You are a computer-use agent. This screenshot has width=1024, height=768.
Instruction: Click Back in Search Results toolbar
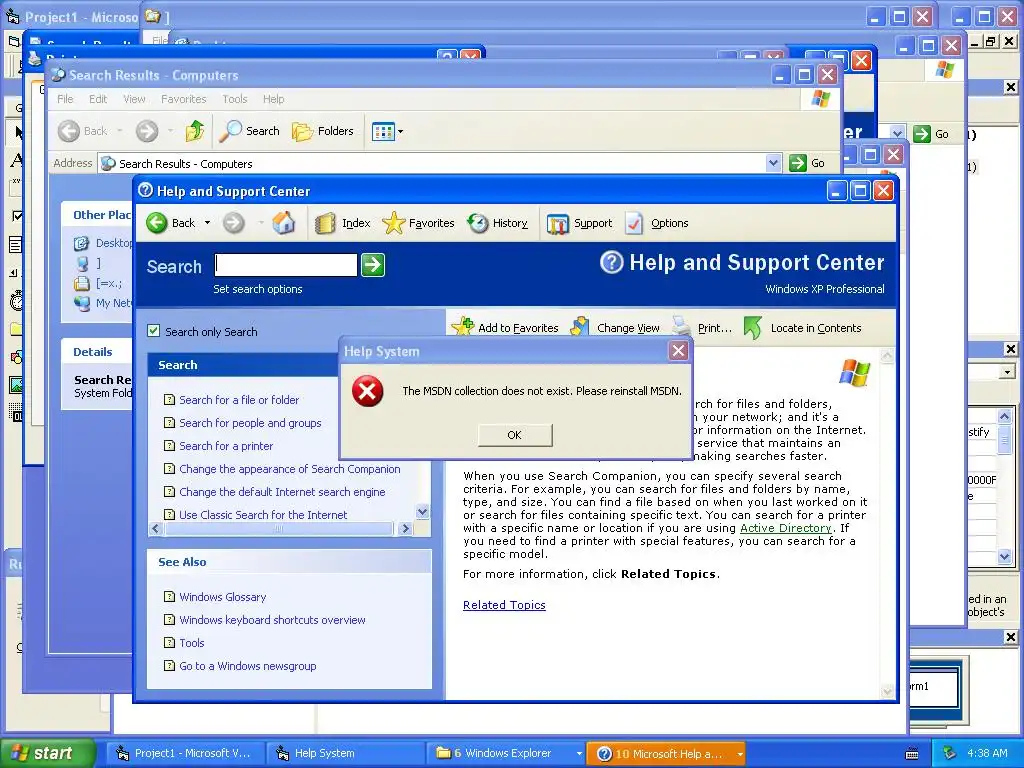coord(82,131)
